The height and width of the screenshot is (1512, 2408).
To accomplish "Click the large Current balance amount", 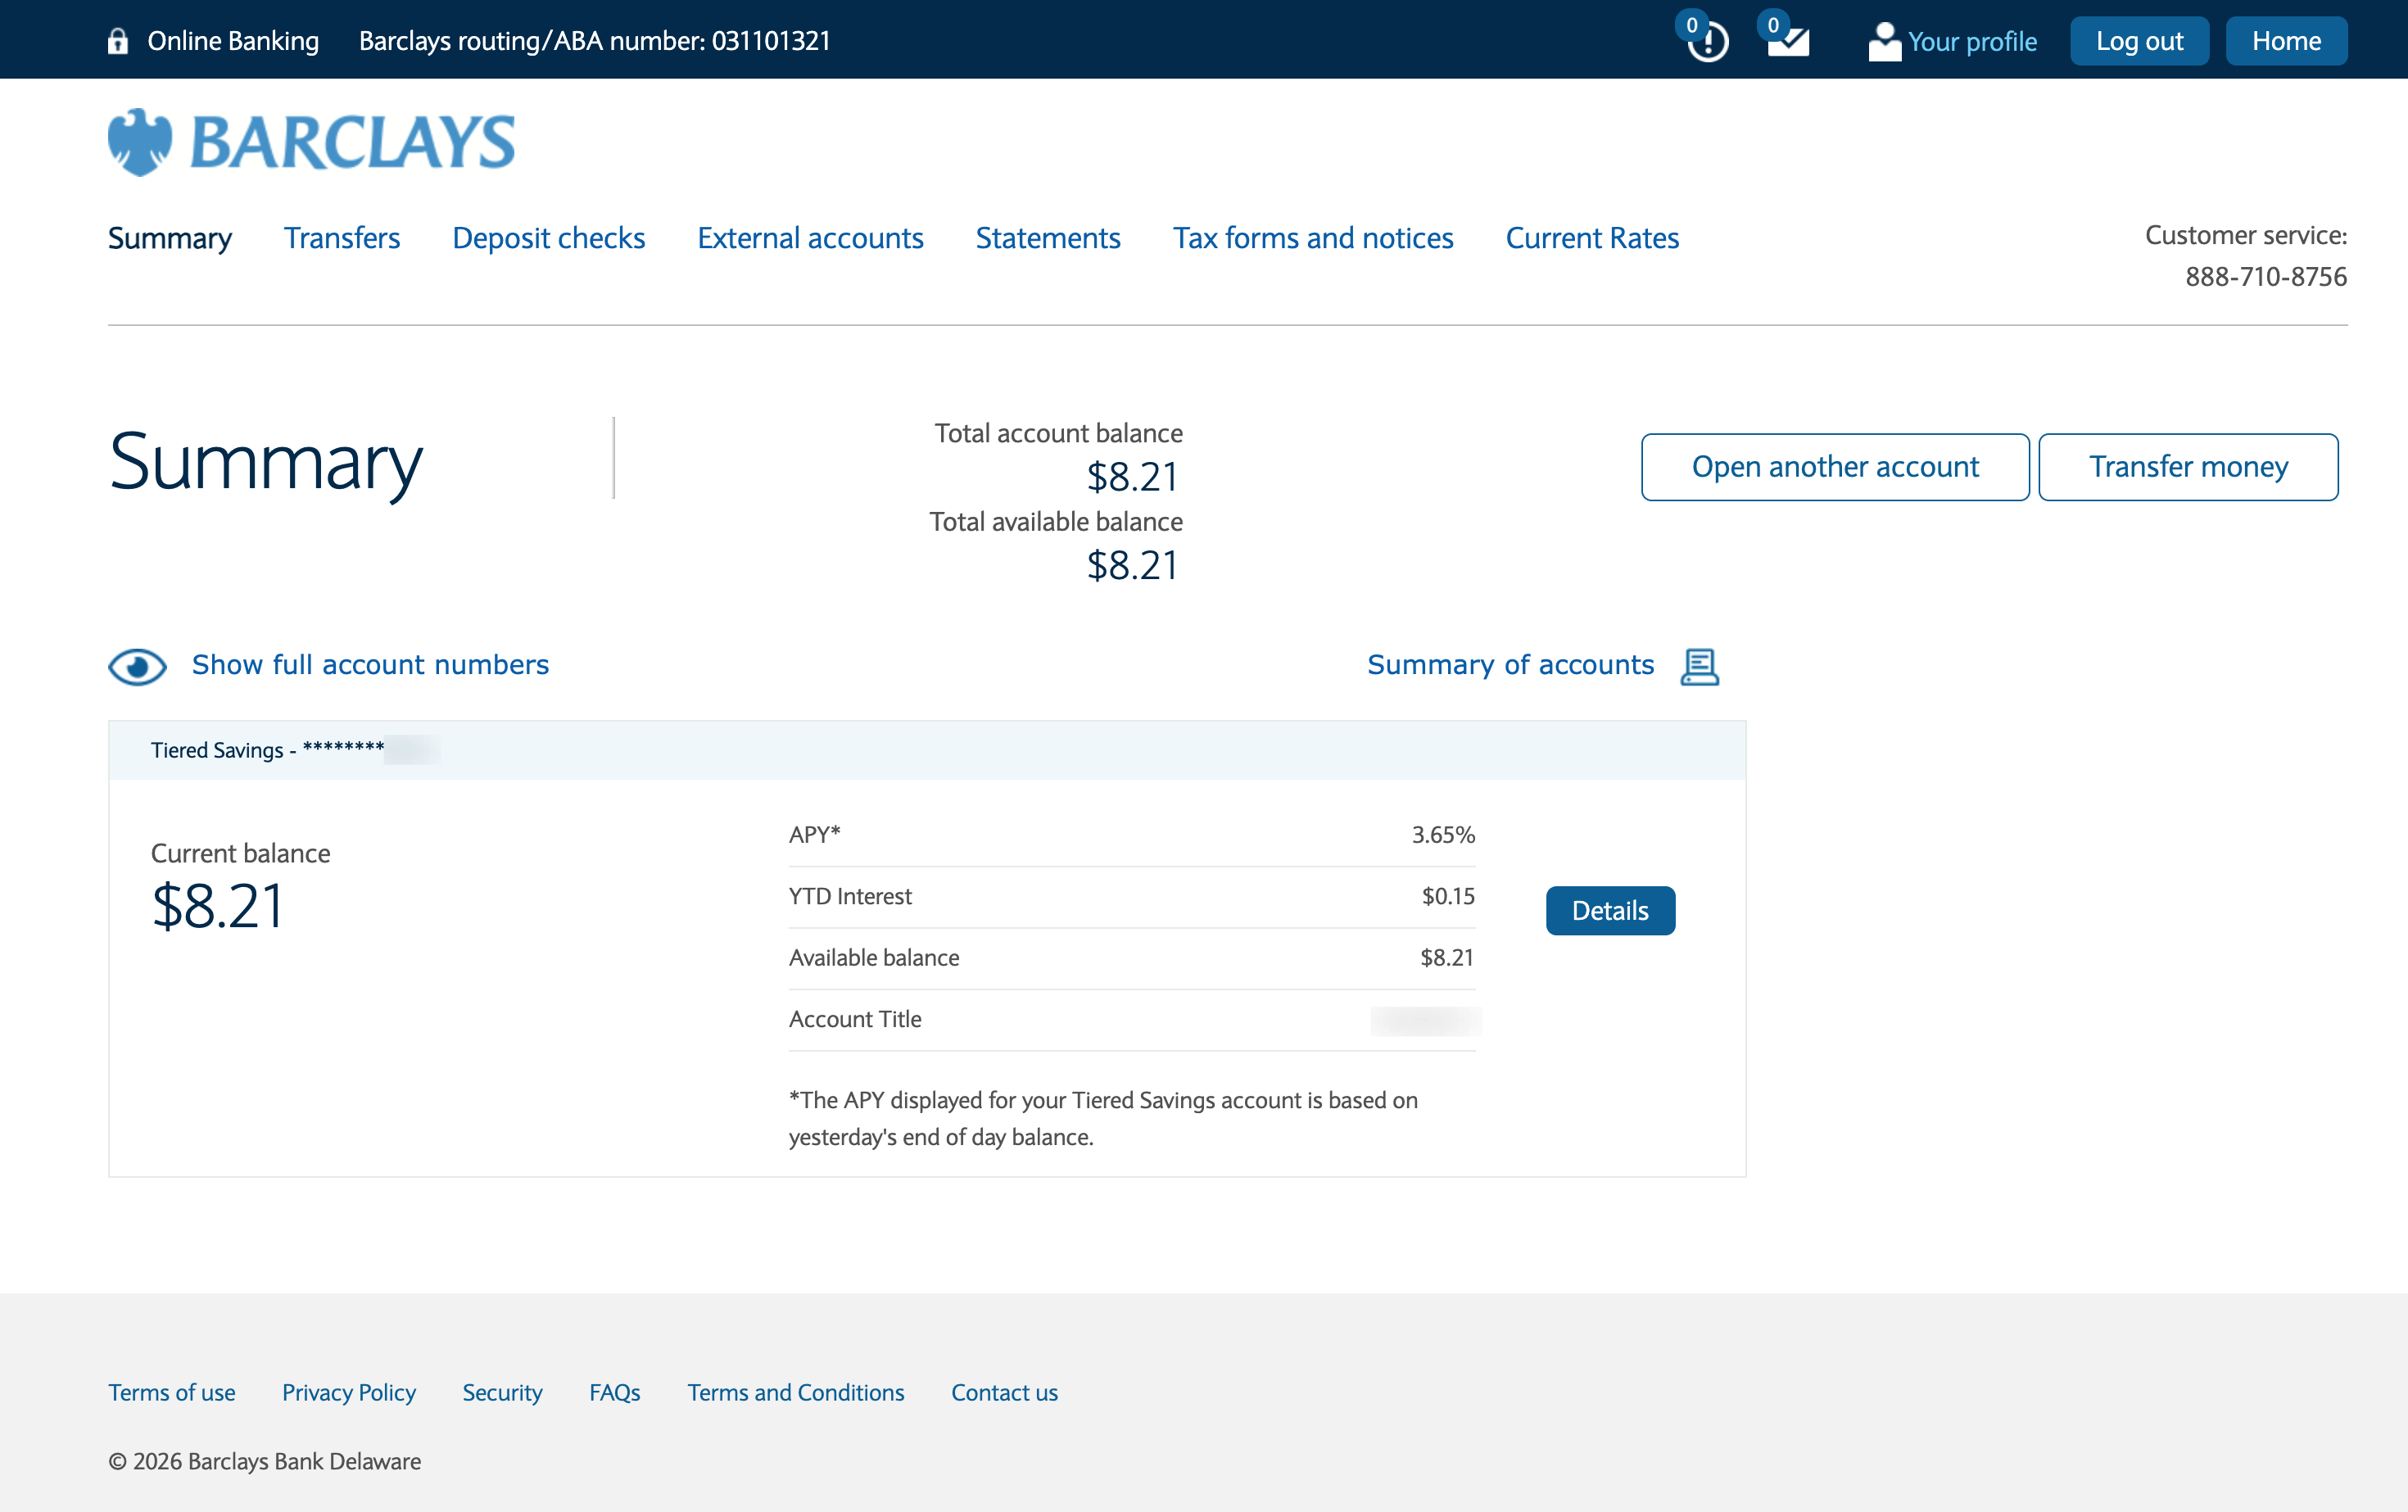I will click(218, 906).
